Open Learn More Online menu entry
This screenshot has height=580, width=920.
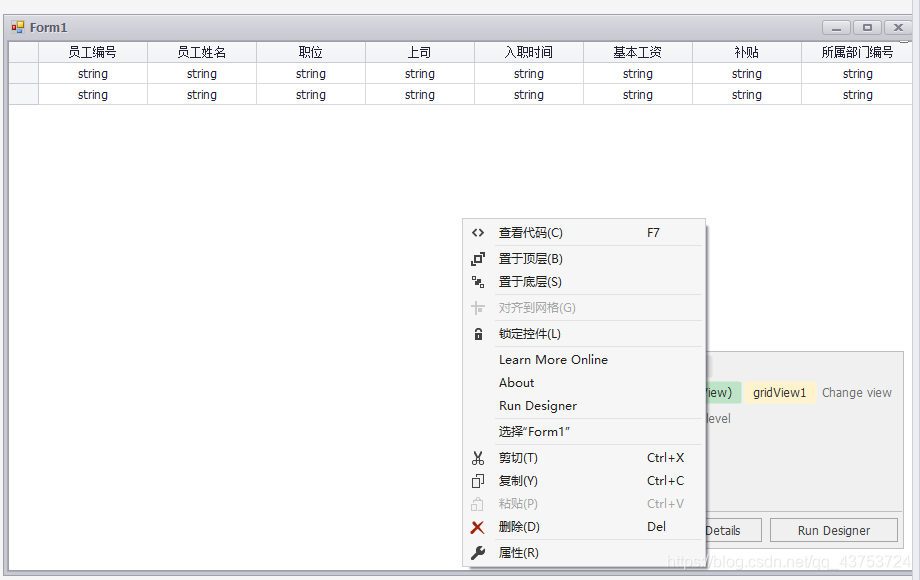[584, 359]
